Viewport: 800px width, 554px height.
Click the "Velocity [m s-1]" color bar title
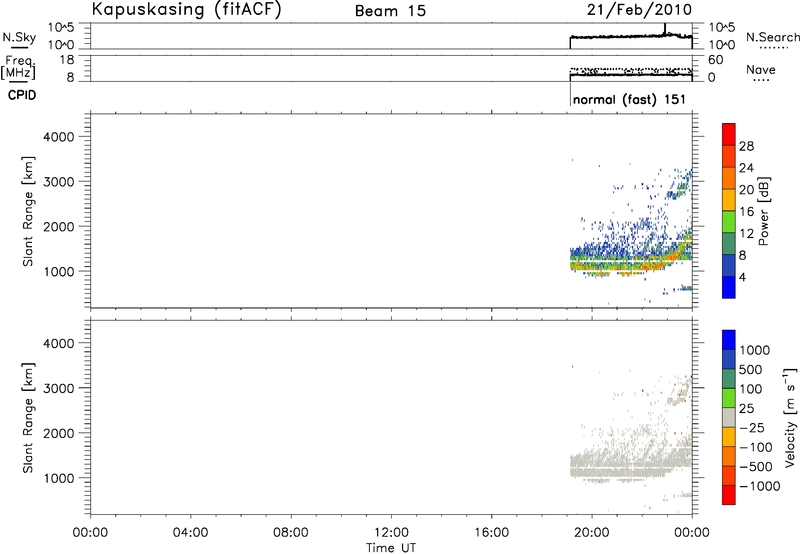[x=790, y=417]
